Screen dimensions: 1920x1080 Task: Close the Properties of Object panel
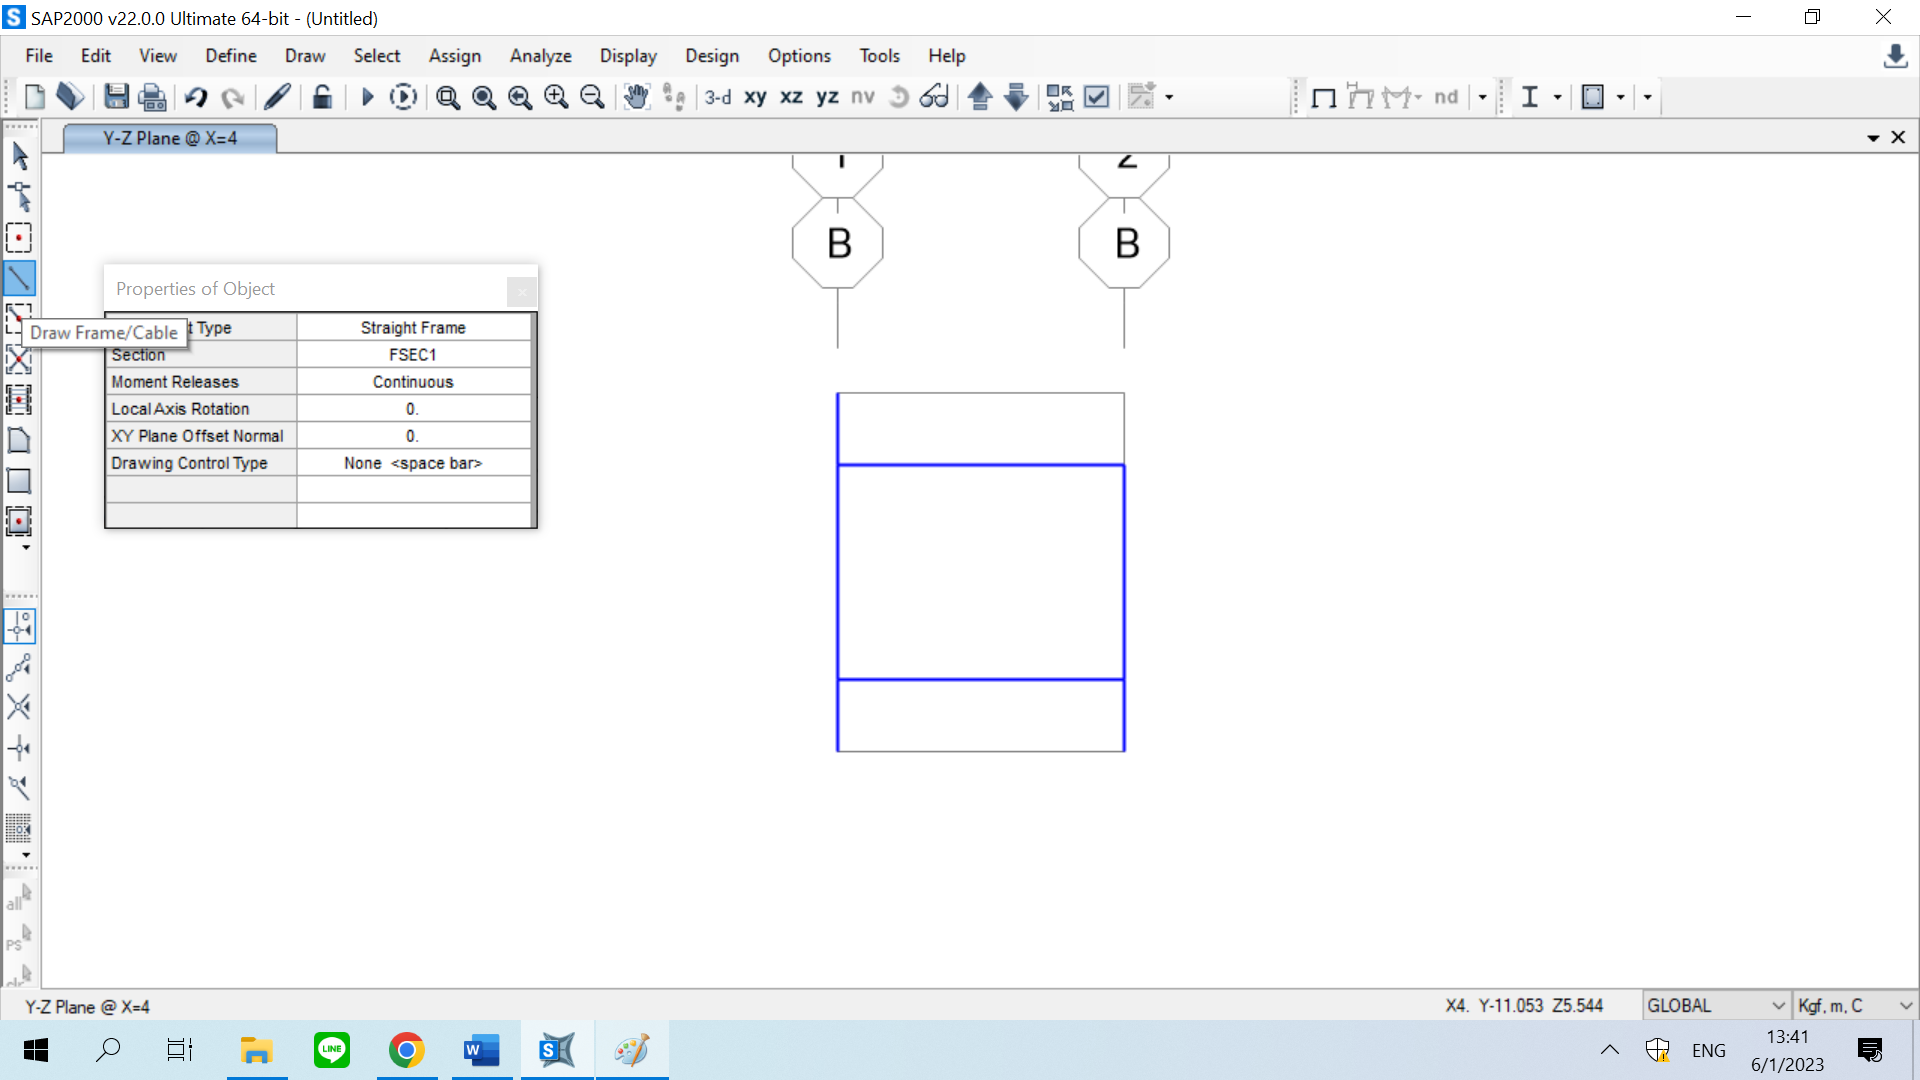click(521, 292)
